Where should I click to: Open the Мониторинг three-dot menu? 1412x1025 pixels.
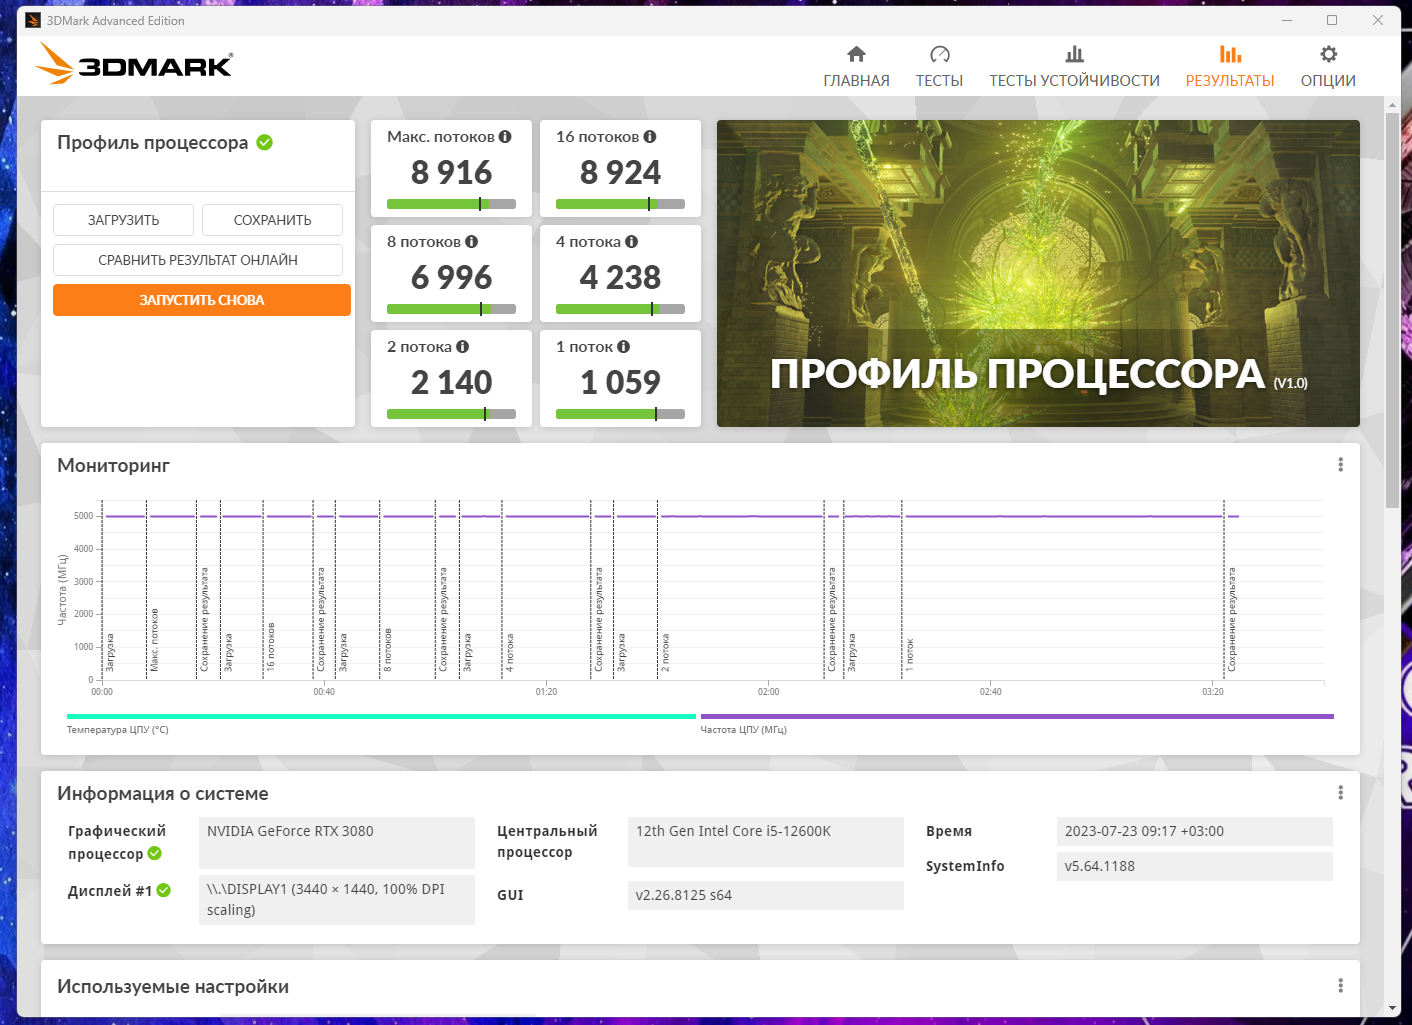(x=1340, y=465)
